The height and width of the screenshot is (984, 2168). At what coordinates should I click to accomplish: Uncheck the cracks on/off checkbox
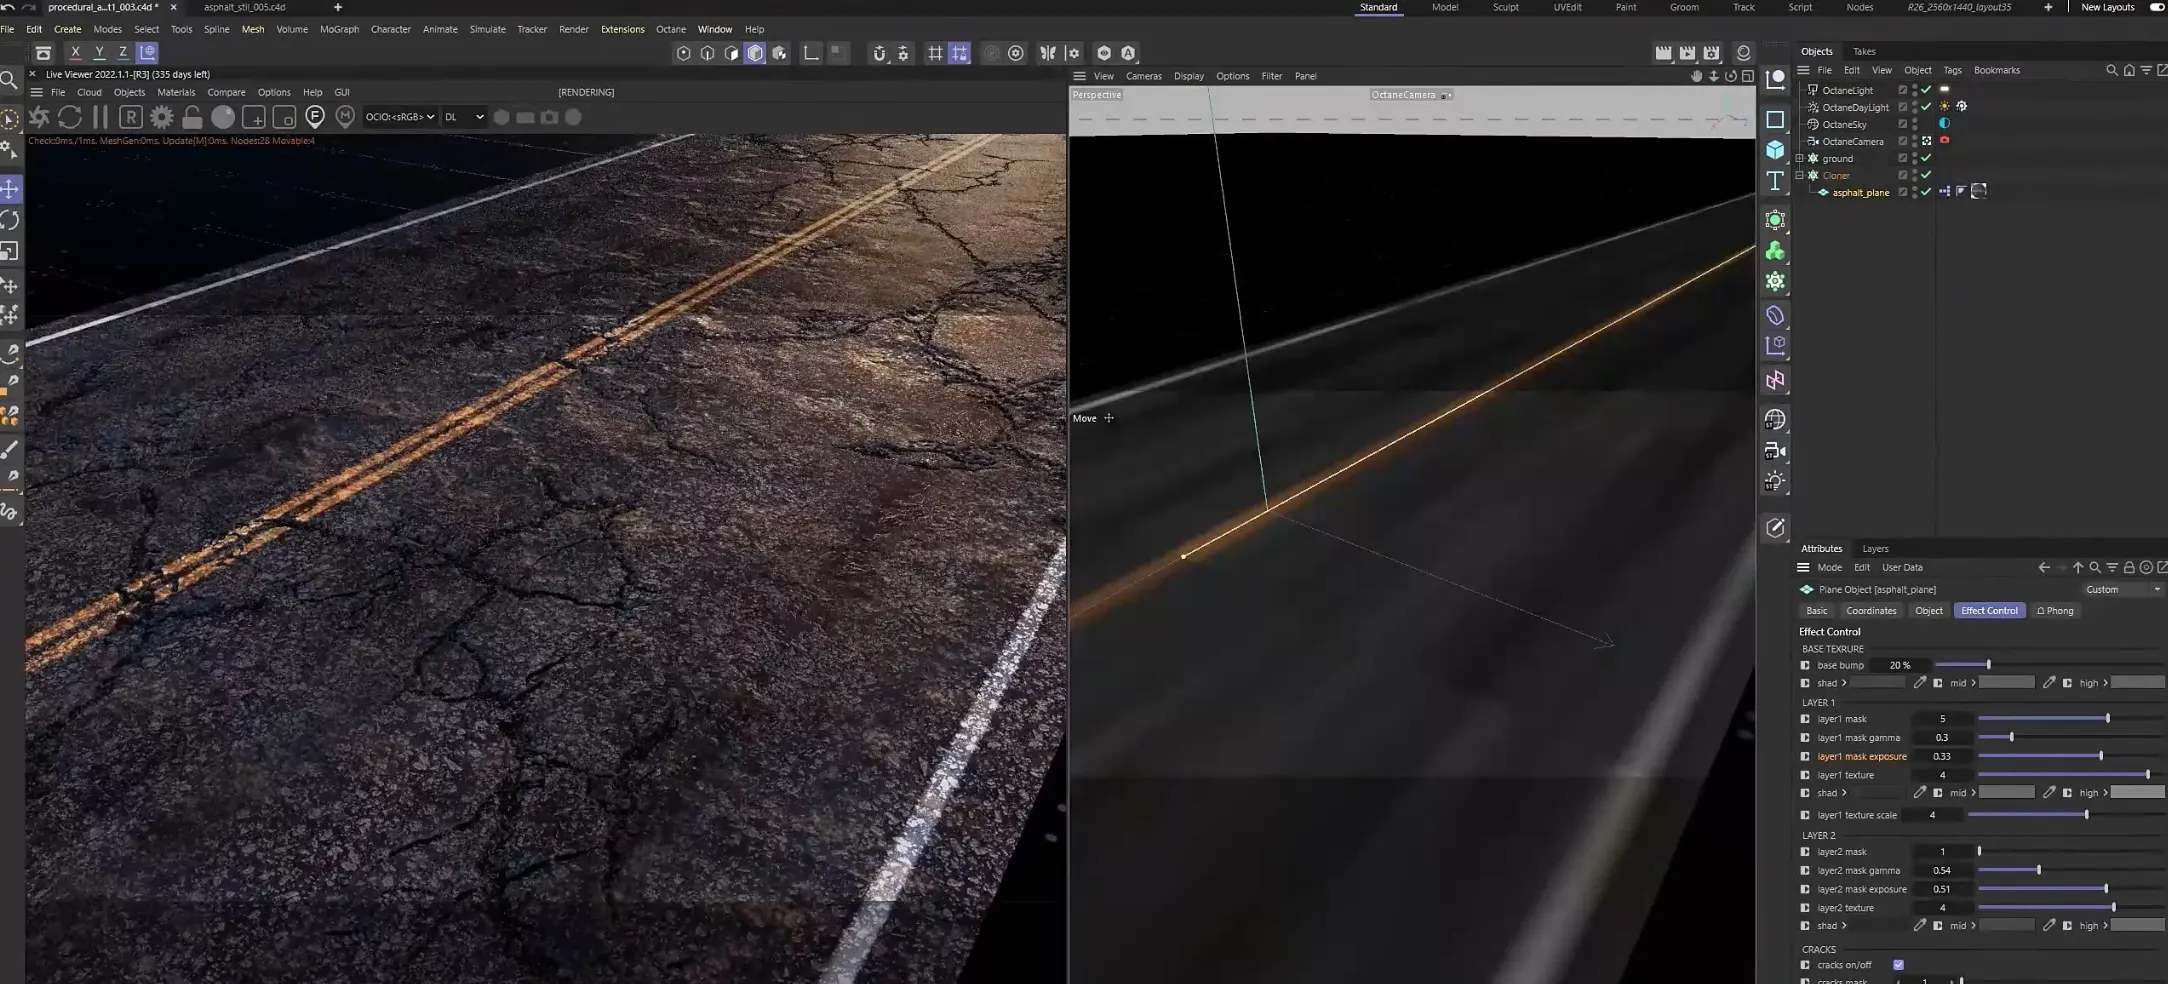1898,965
